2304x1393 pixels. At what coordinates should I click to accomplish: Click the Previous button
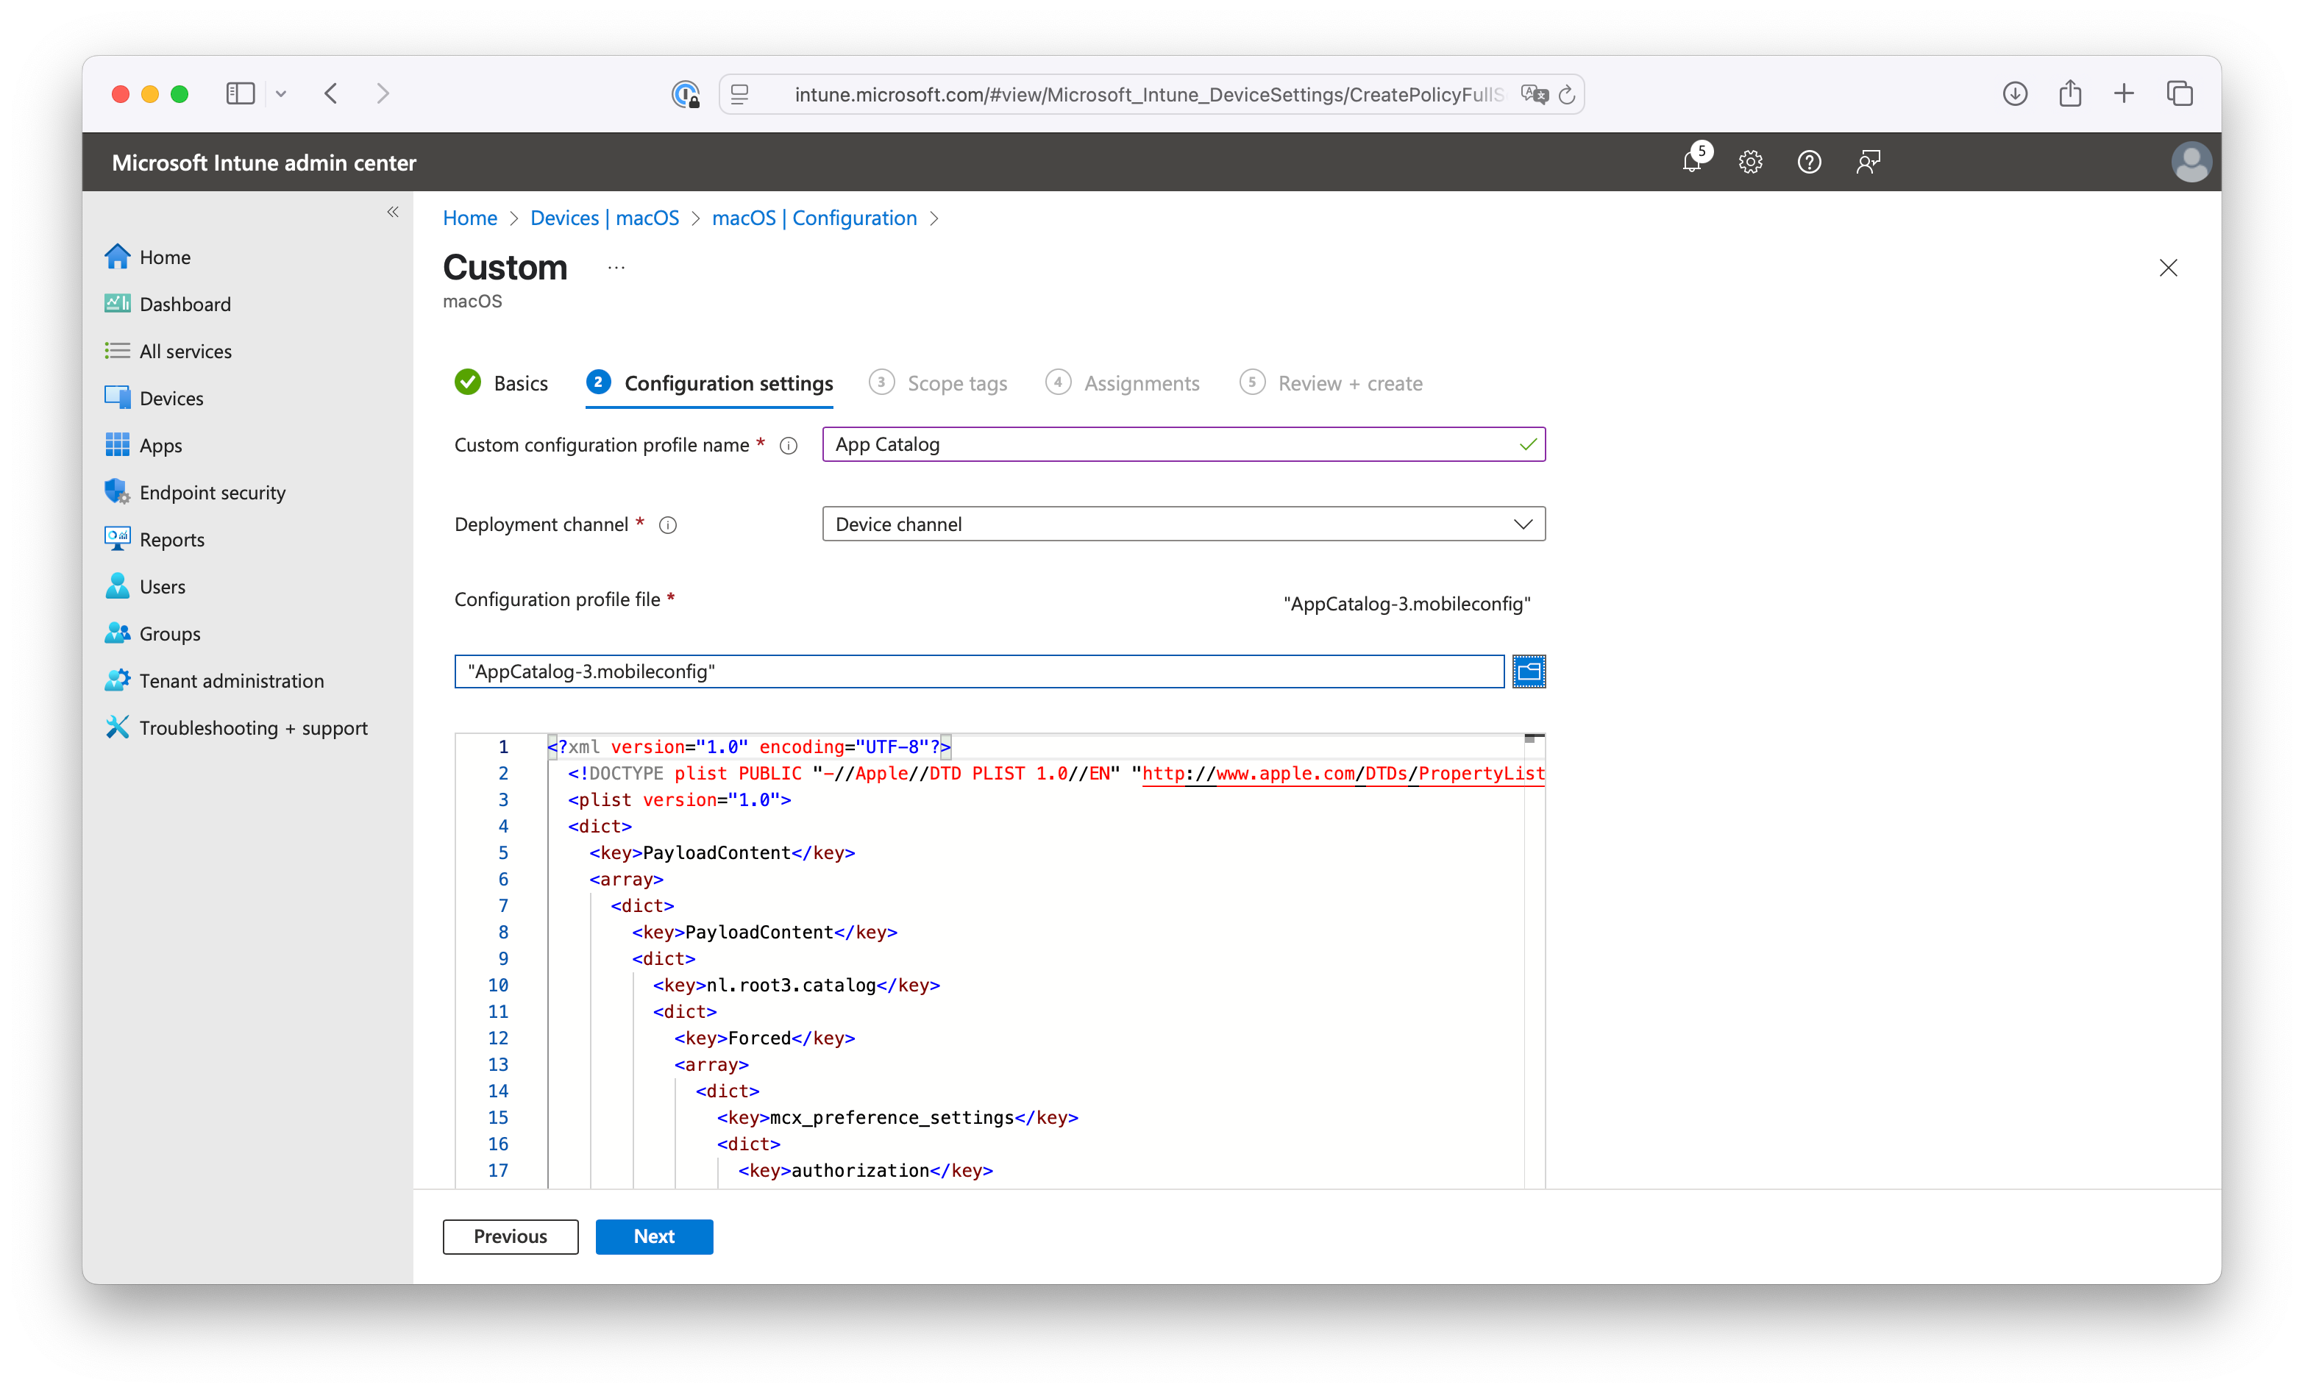(x=510, y=1236)
